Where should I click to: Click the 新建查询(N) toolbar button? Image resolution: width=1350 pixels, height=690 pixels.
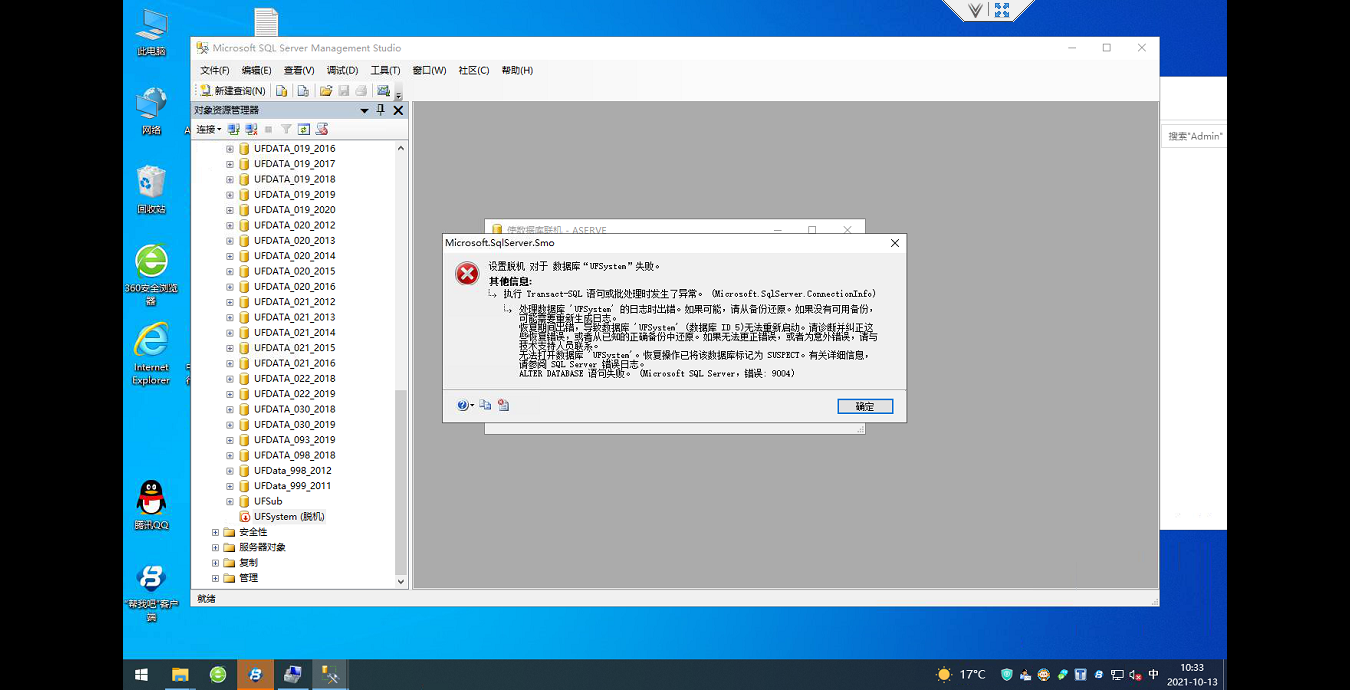tap(232, 91)
